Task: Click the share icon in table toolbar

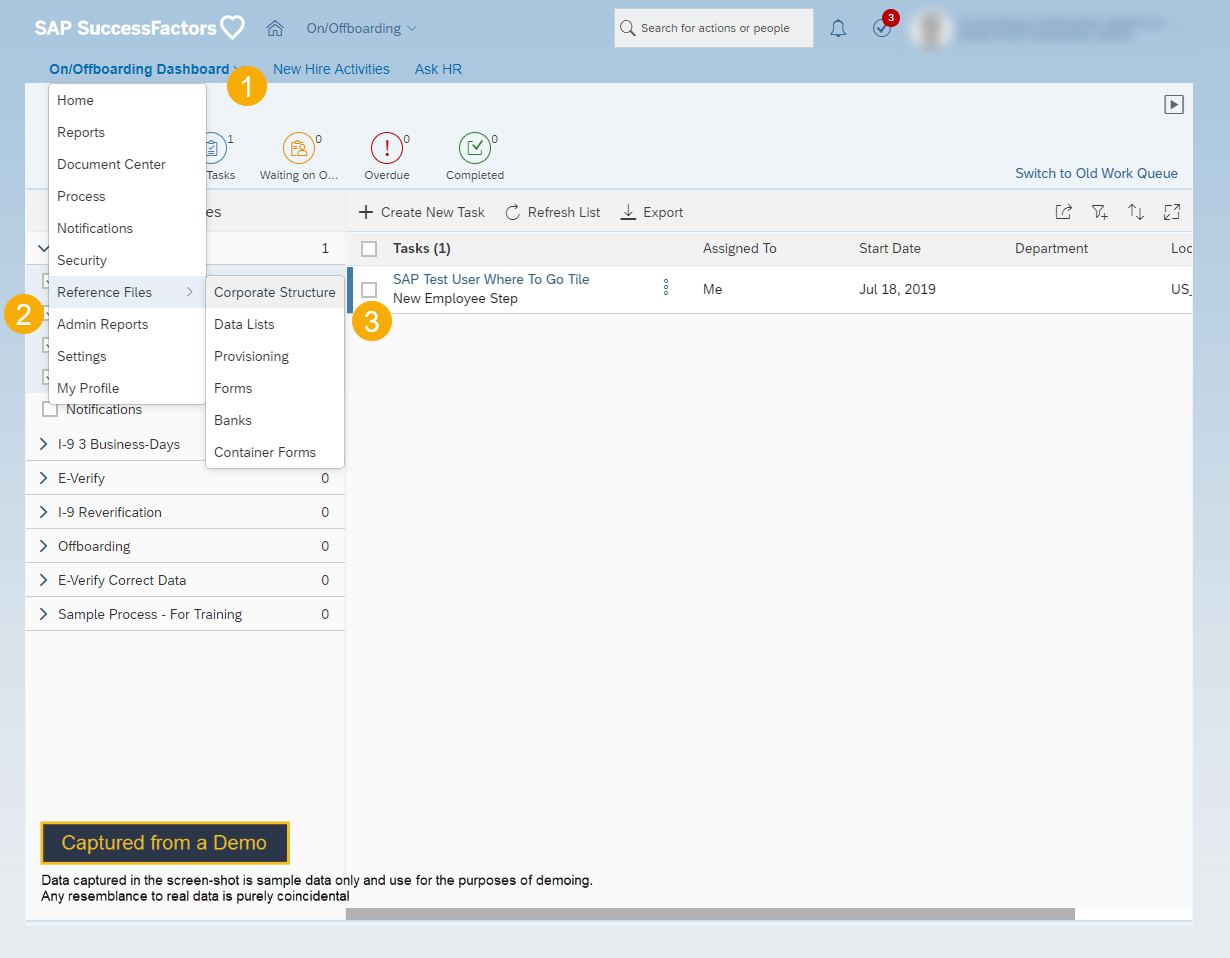Action: click(1064, 212)
